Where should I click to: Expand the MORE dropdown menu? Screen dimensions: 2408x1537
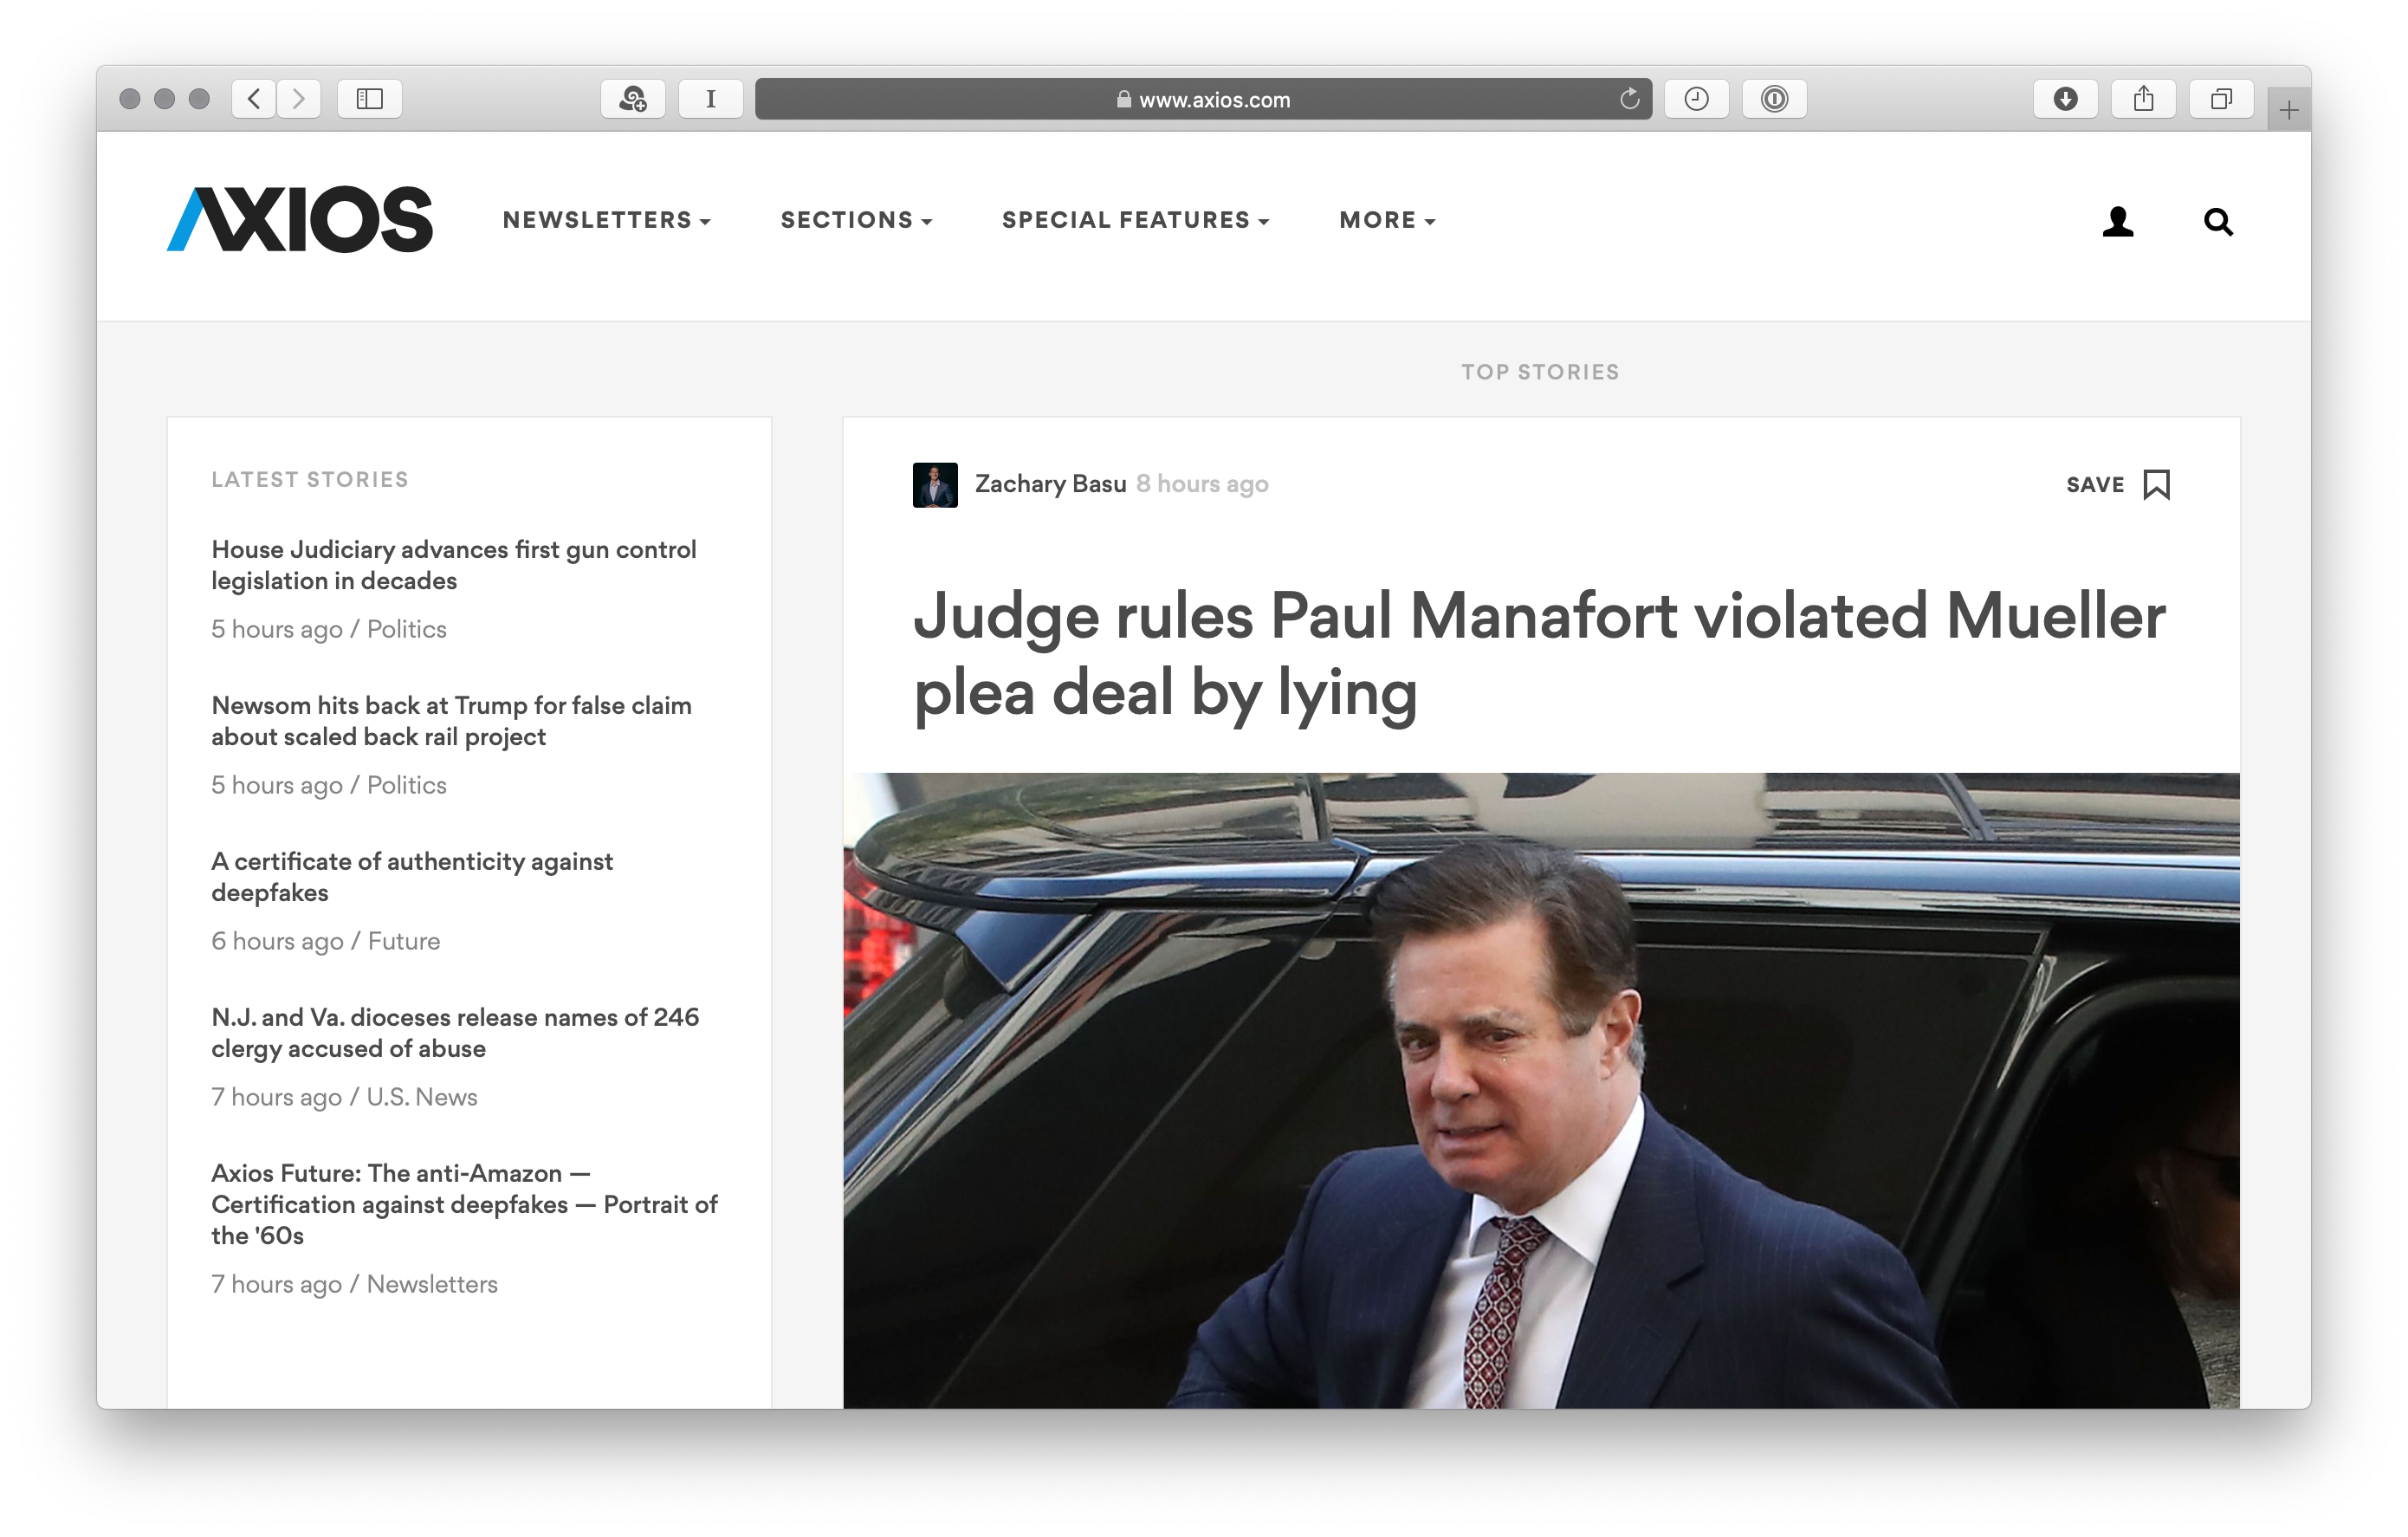coord(1388,220)
